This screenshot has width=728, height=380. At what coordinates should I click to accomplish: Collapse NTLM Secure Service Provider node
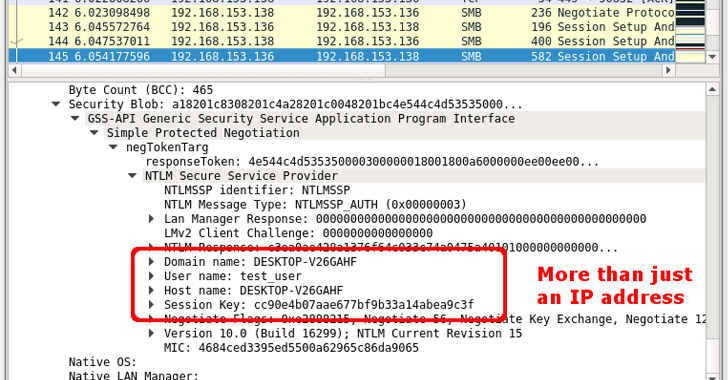click(132, 176)
